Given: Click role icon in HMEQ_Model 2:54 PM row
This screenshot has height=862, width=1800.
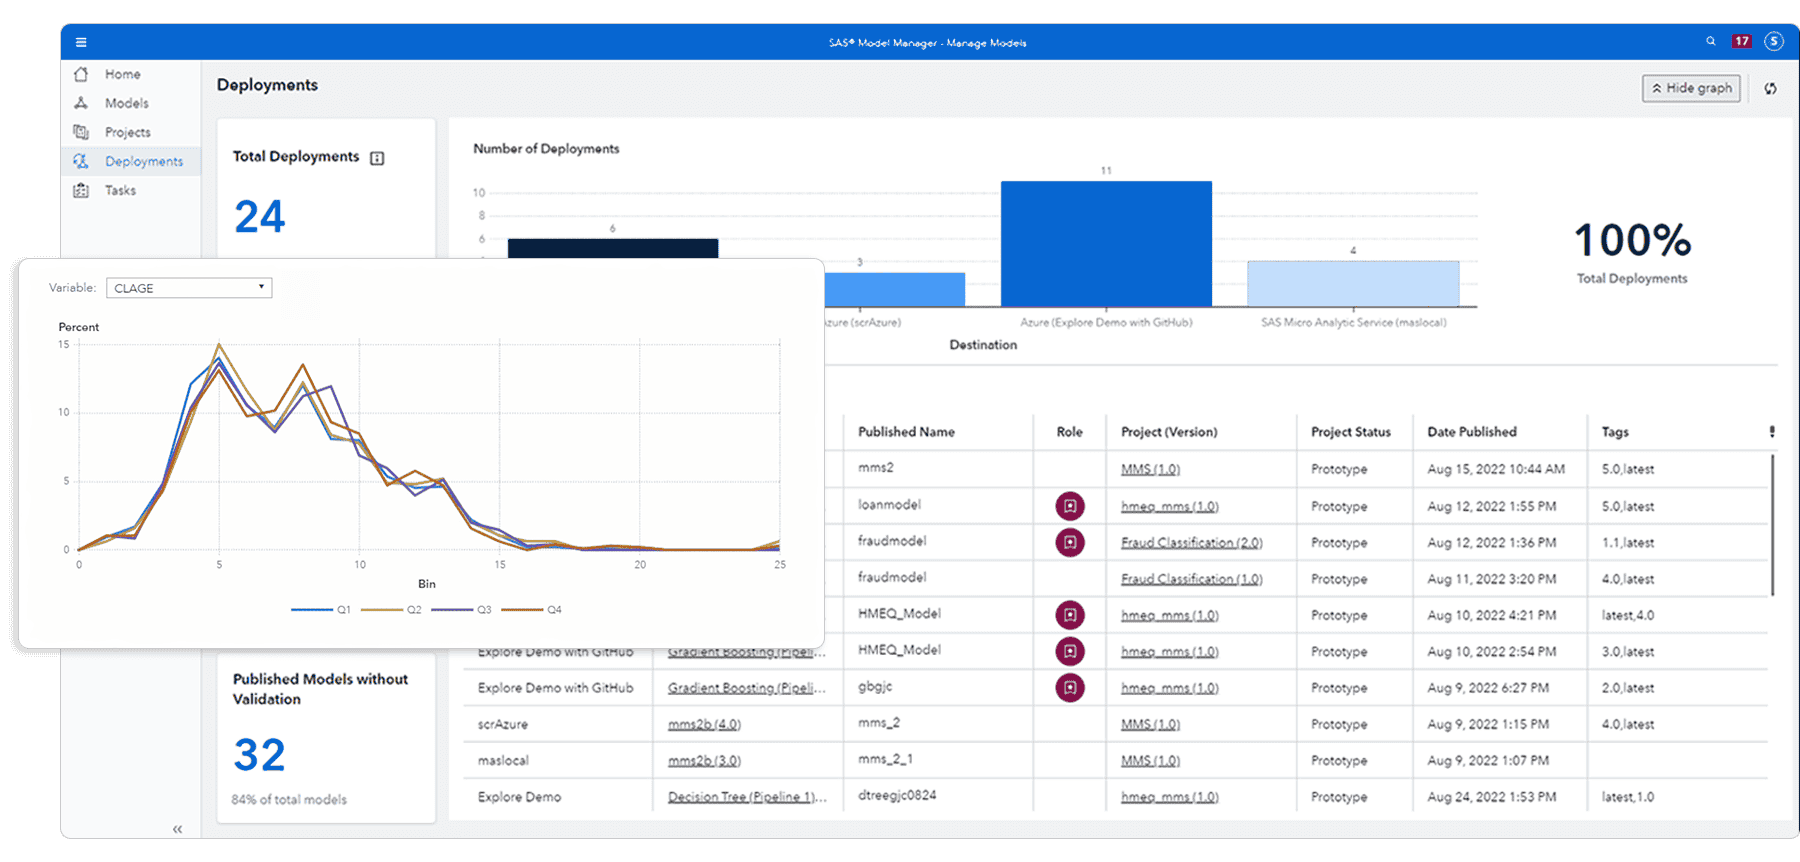Looking at the screenshot, I should pyautogui.click(x=1070, y=651).
